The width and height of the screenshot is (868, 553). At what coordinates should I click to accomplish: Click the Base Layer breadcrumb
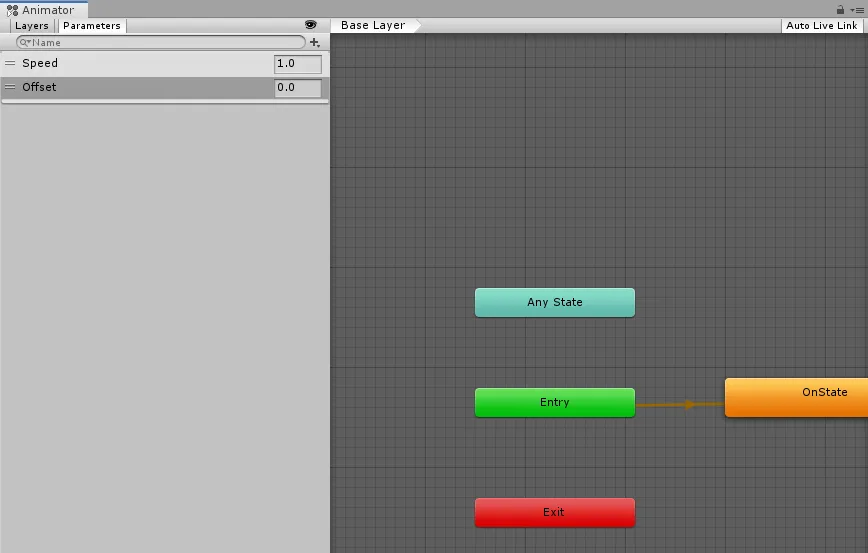pyautogui.click(x=373, y=25)
